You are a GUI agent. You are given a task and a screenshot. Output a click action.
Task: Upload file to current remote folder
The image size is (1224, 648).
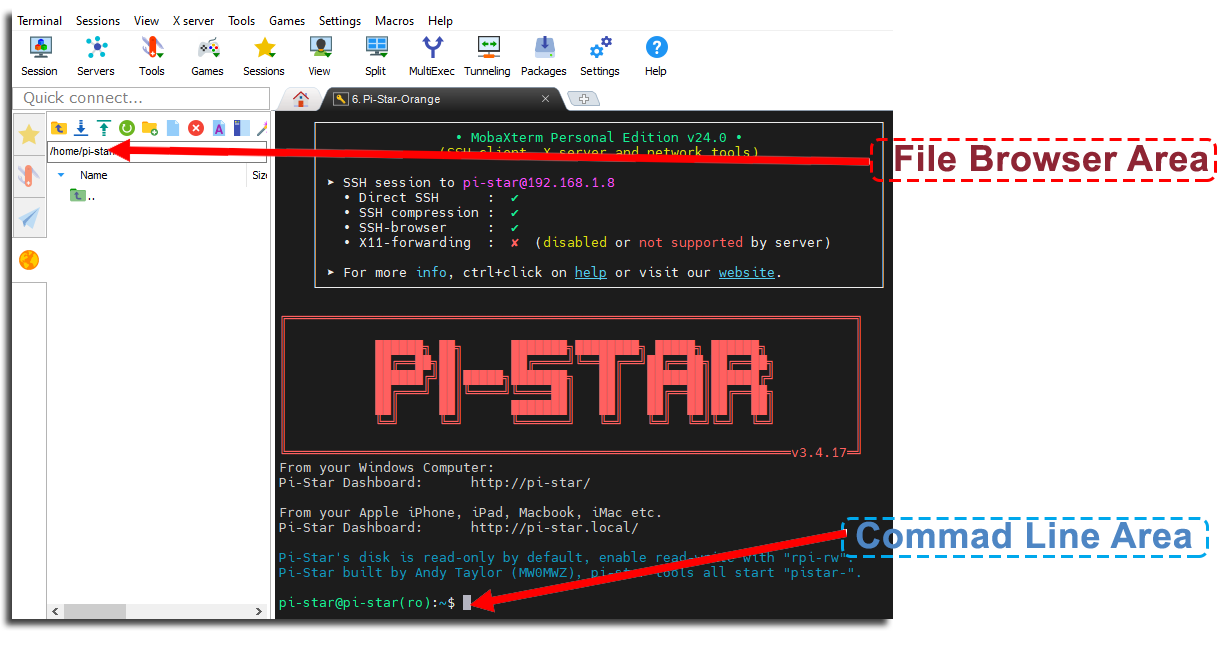[x=103, y=128]
